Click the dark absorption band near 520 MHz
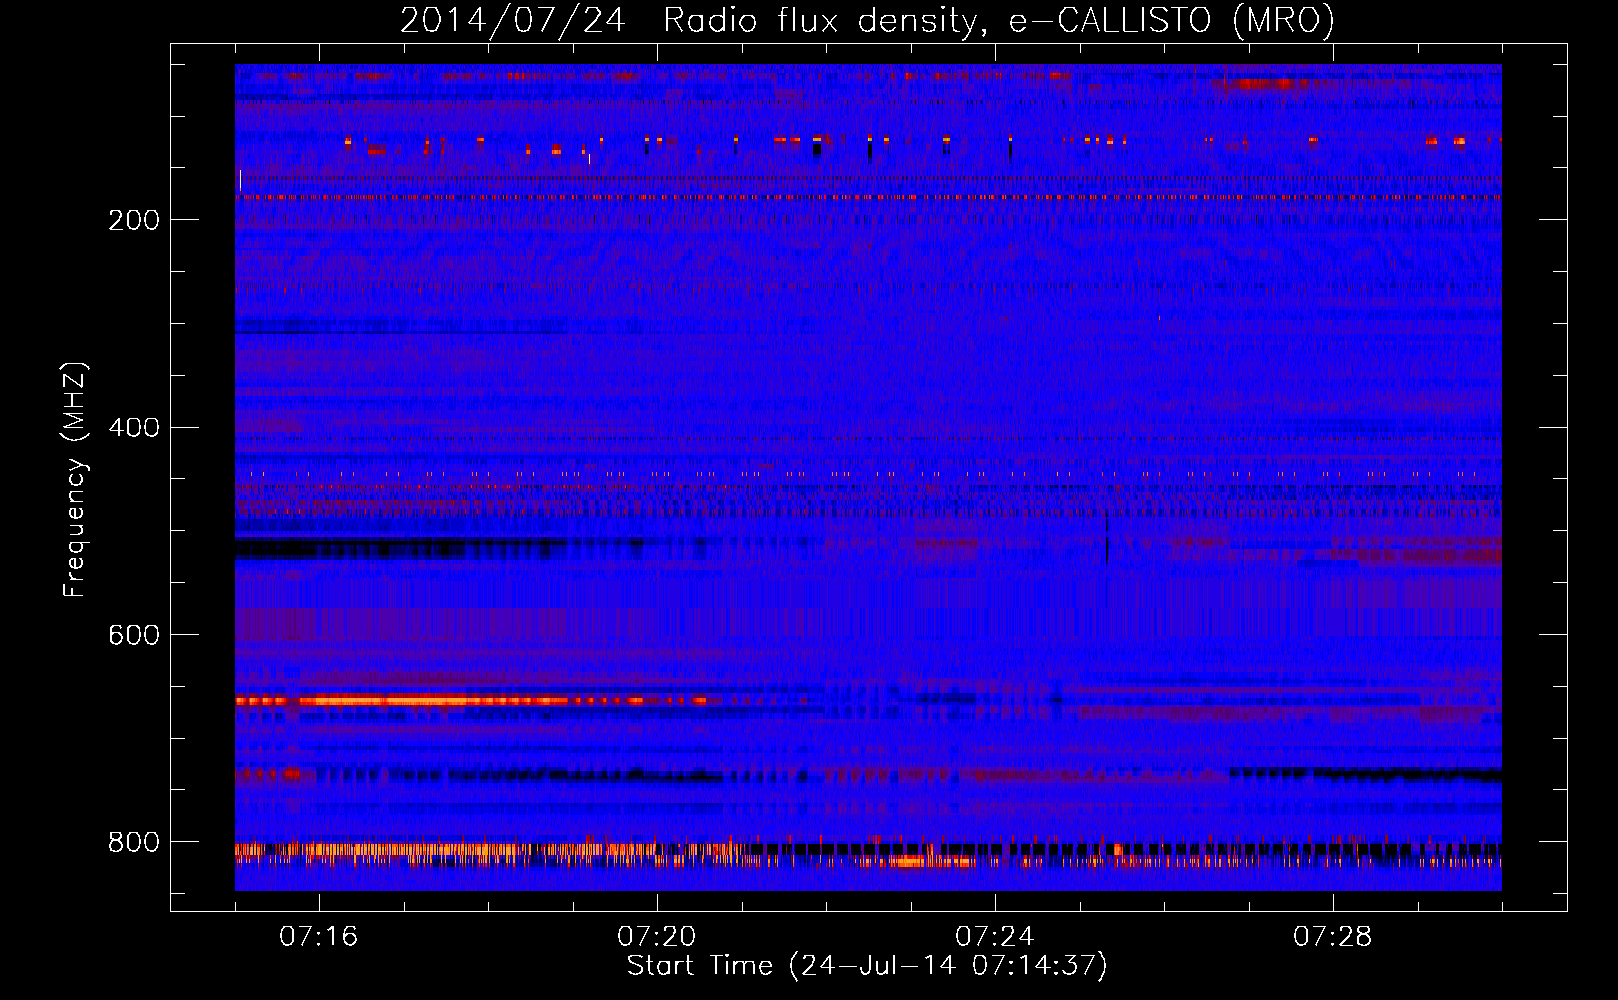The width and height of the screenshot is (1618, 1000). [400, 548]
